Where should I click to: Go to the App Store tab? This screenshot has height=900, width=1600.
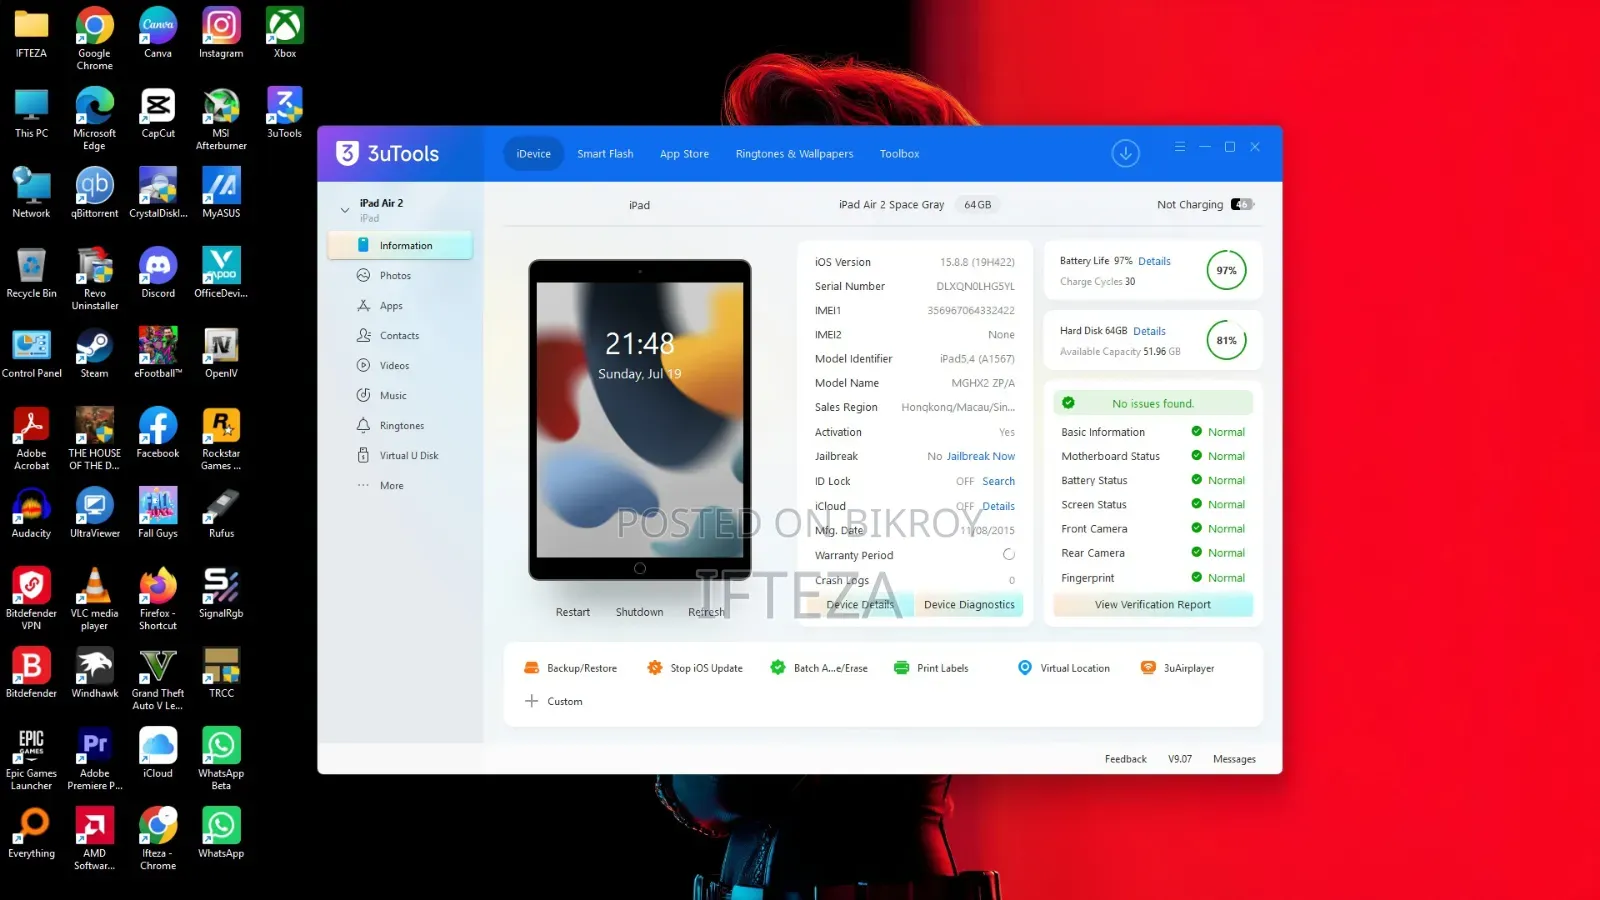684,154
